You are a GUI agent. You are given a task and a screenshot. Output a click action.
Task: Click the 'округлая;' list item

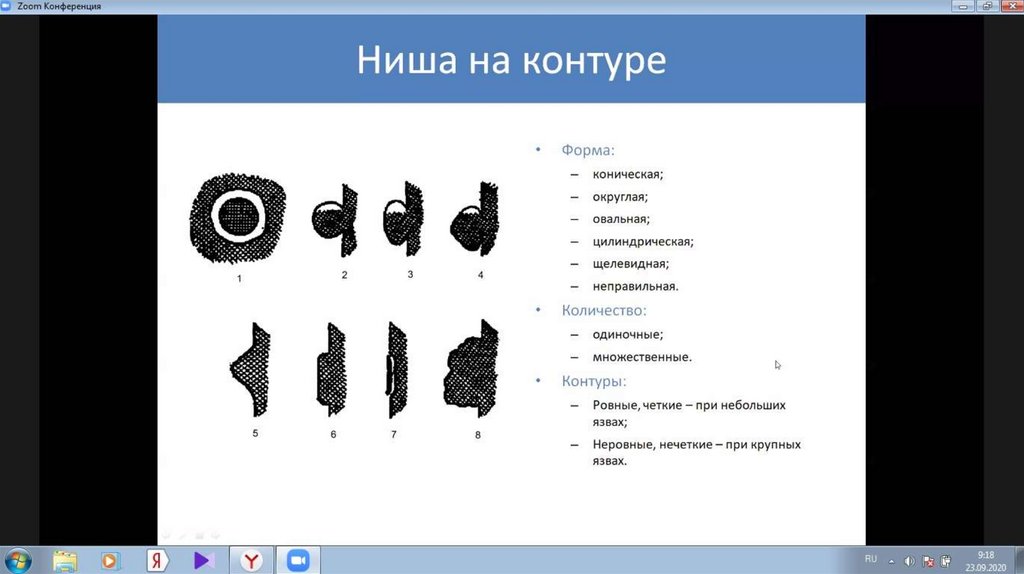pos(620,197)
